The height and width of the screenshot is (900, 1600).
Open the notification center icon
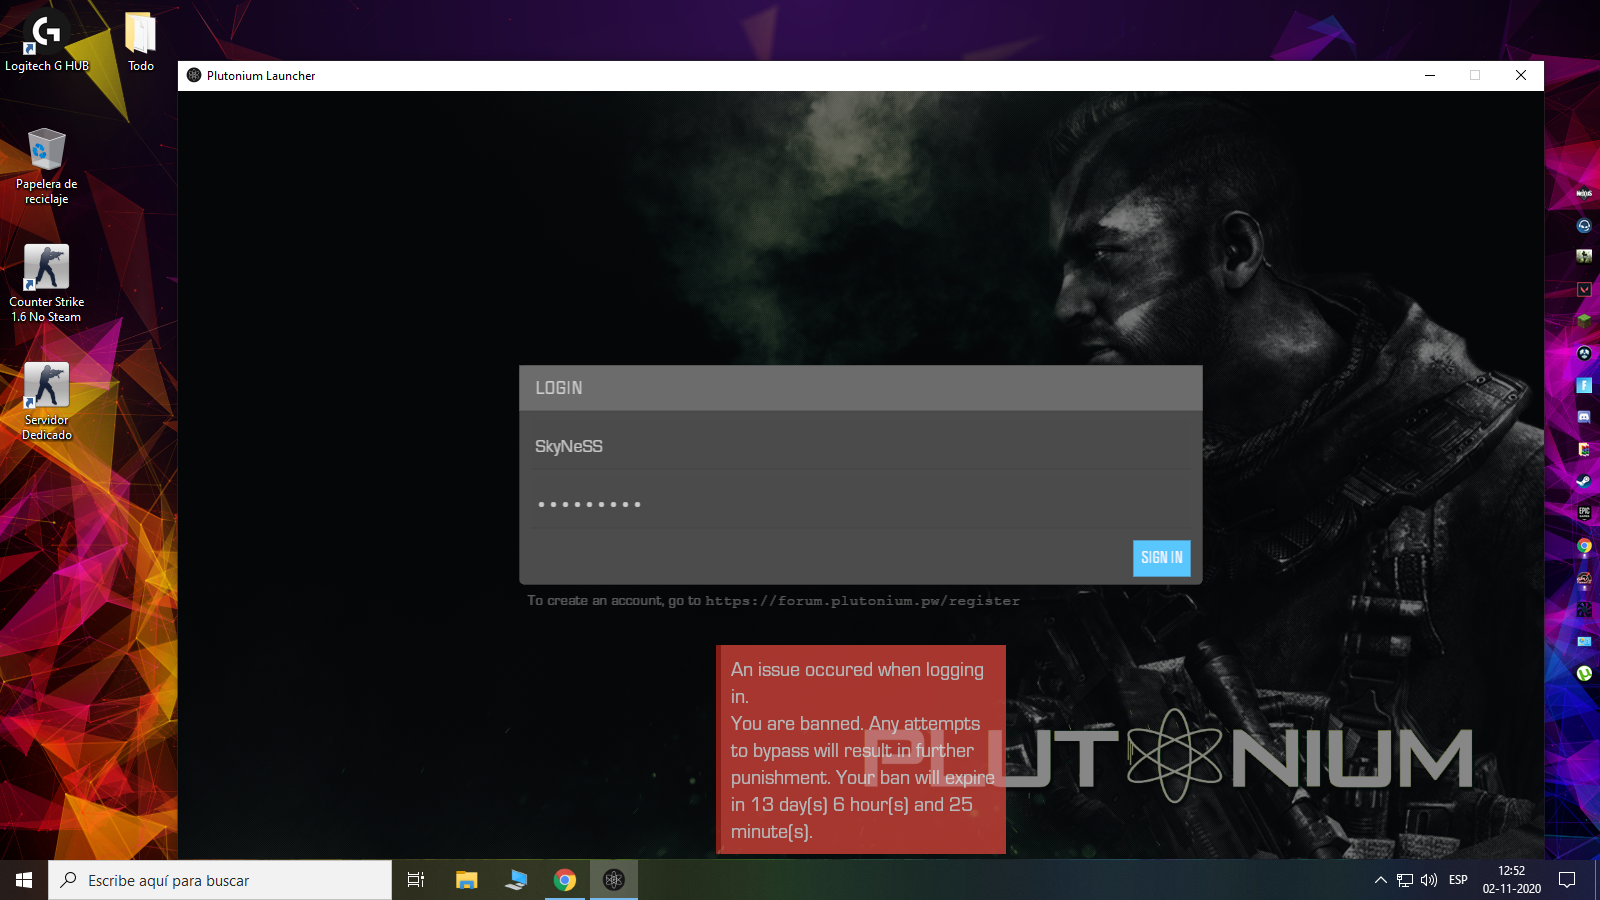pos(1567,880)
